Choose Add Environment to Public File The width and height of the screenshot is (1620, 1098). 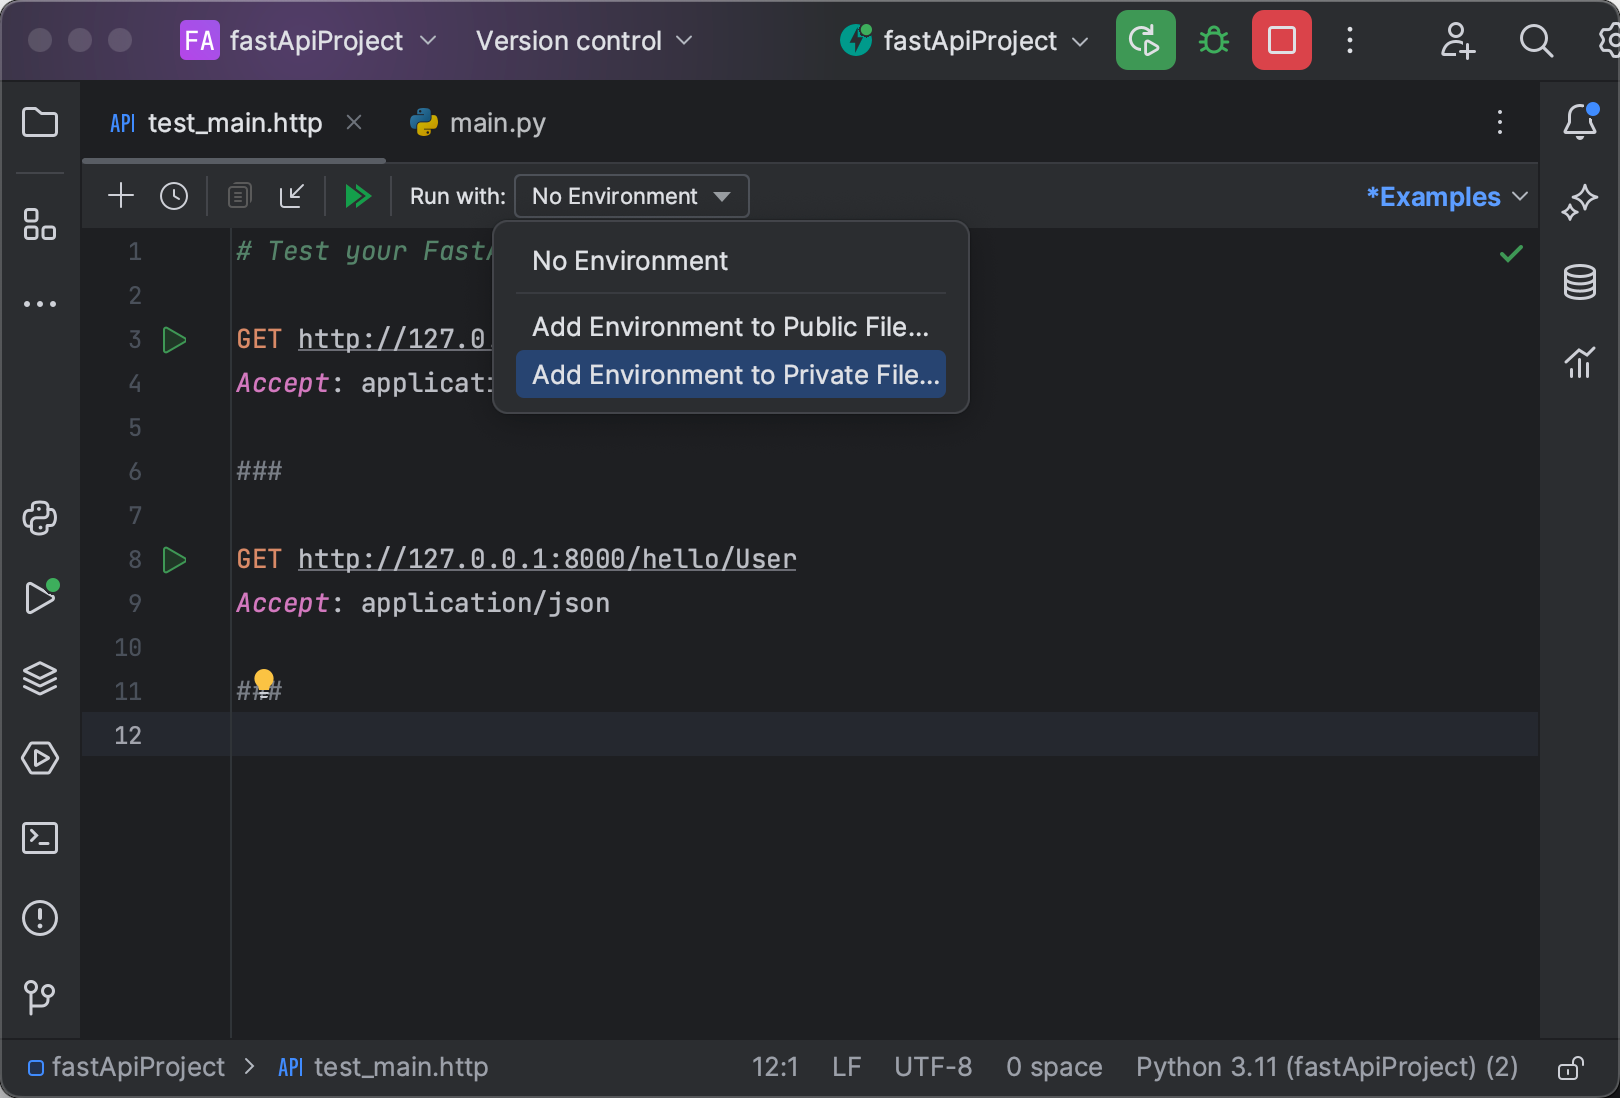tap(731, 327)
